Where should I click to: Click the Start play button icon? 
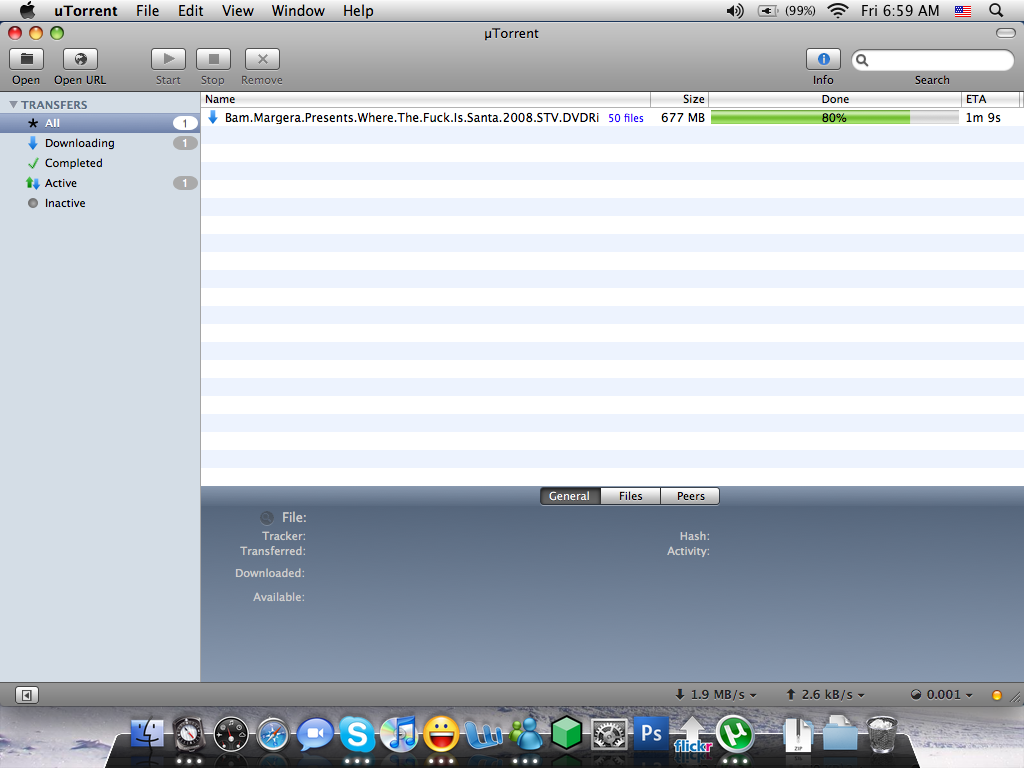(x=168, y=59)
